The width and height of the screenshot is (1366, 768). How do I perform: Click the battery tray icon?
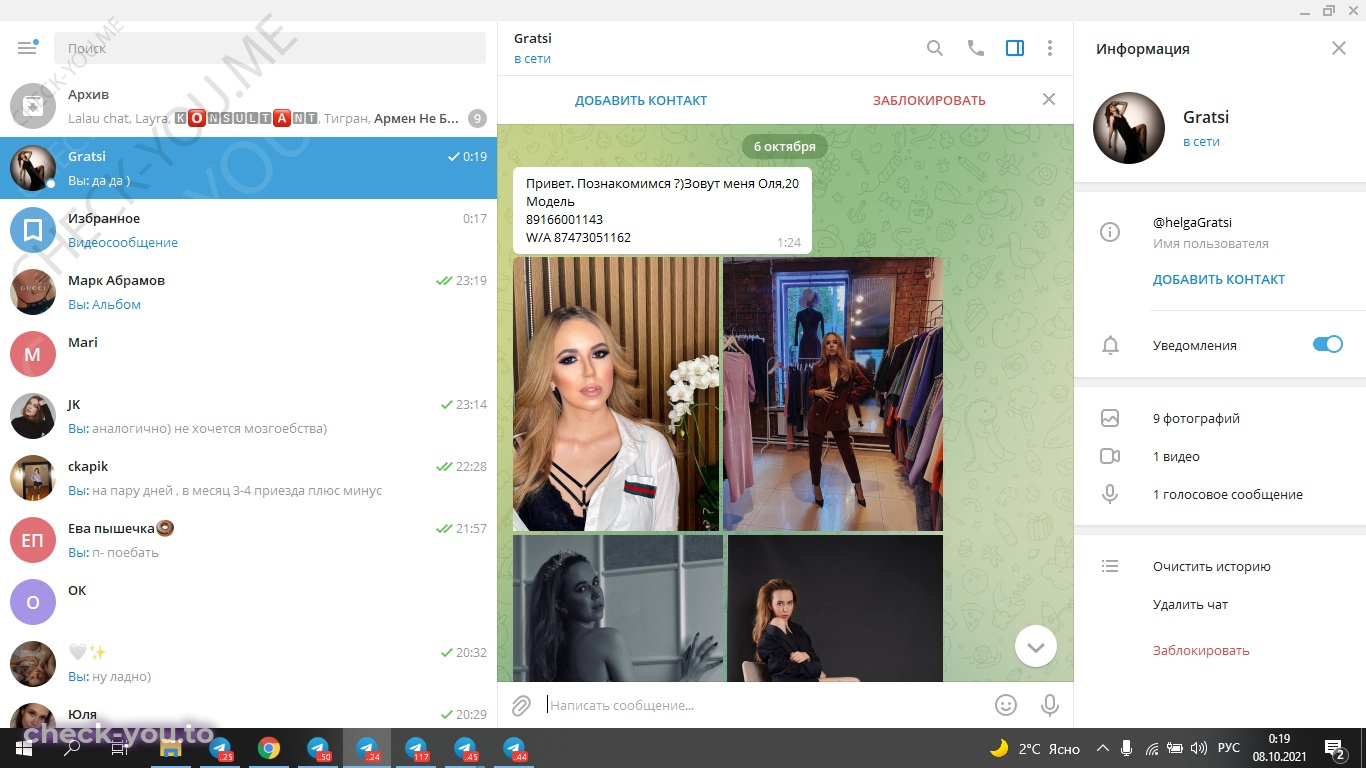tap(1175, 748)
